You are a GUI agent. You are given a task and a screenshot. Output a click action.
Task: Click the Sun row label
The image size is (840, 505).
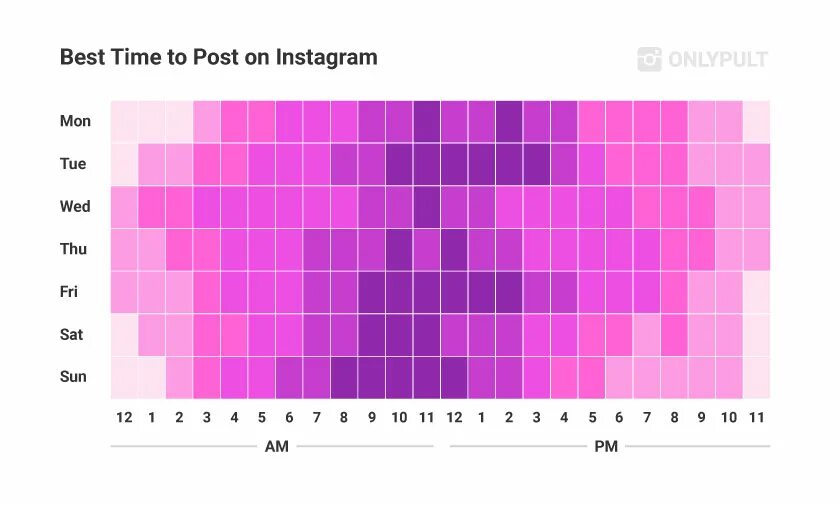click(73, 376)
